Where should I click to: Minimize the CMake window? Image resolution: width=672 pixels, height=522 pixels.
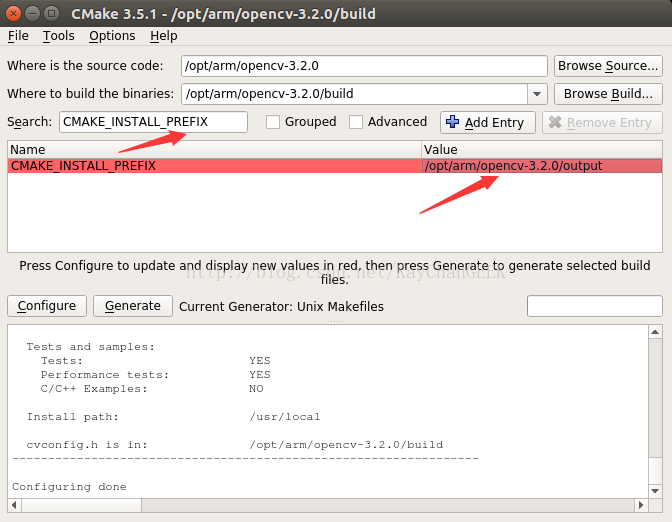click(x=33, y=14)
